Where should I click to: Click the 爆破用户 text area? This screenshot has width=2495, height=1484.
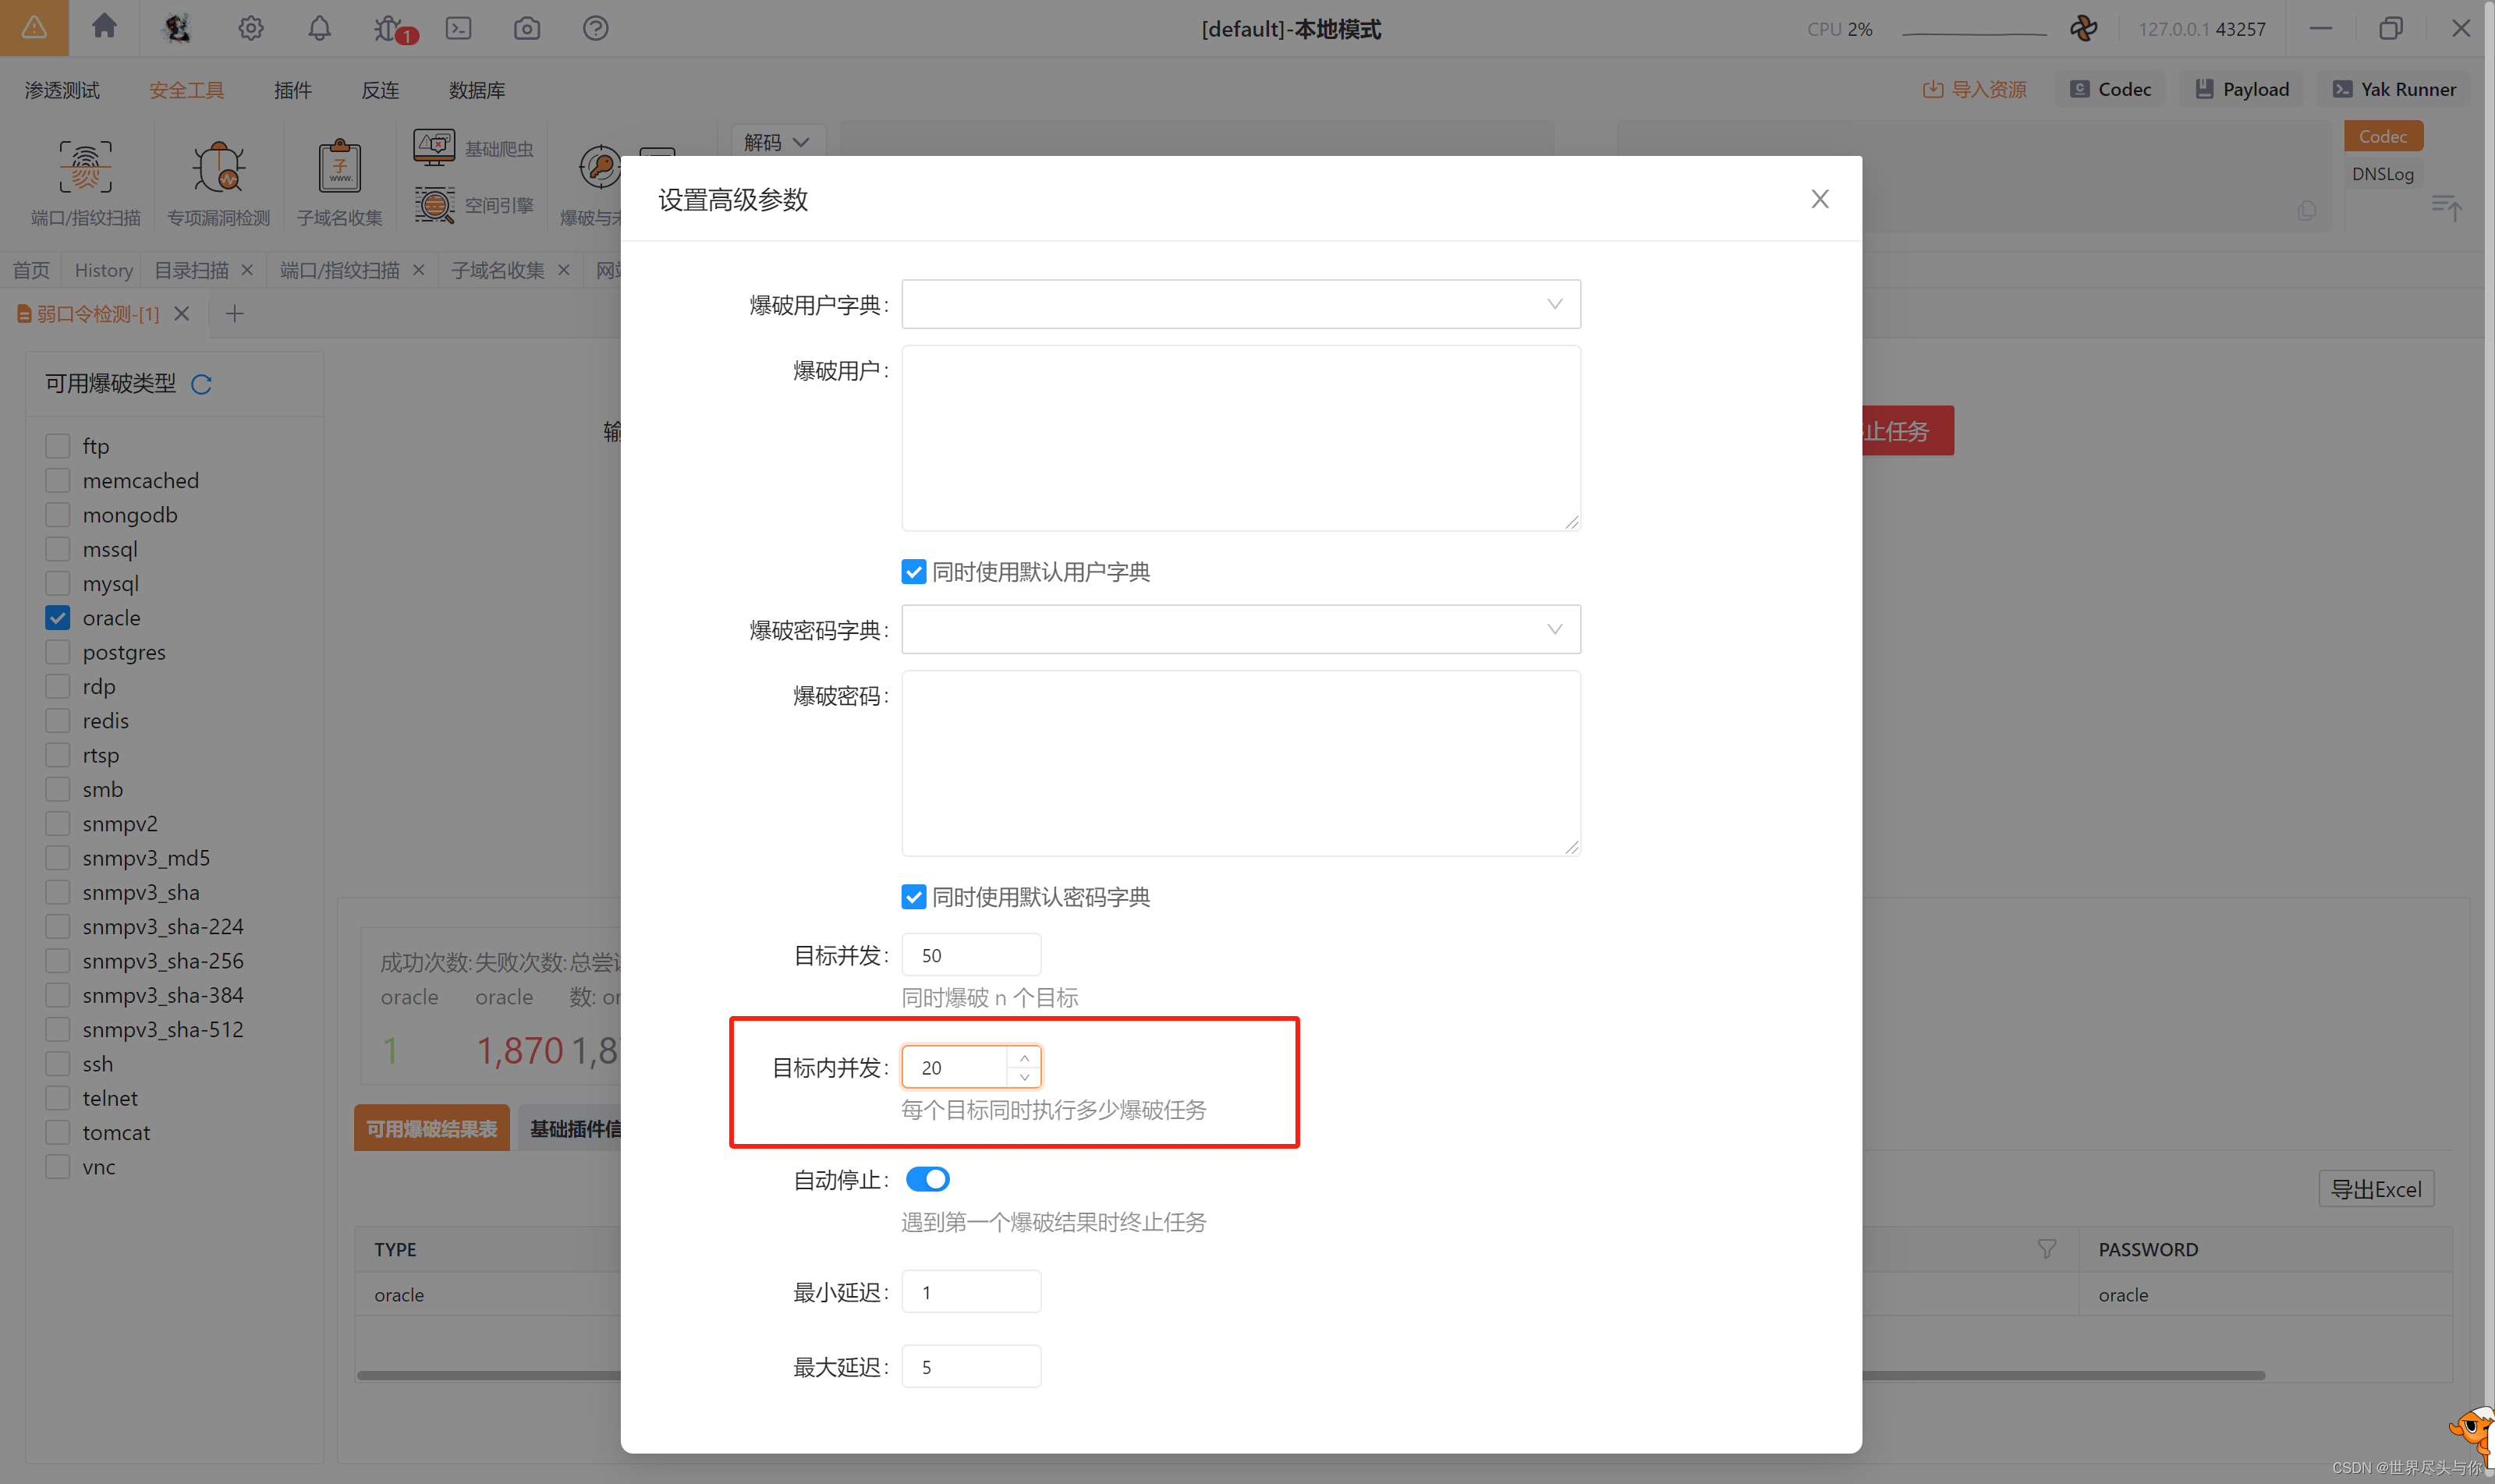point(1240,438)
